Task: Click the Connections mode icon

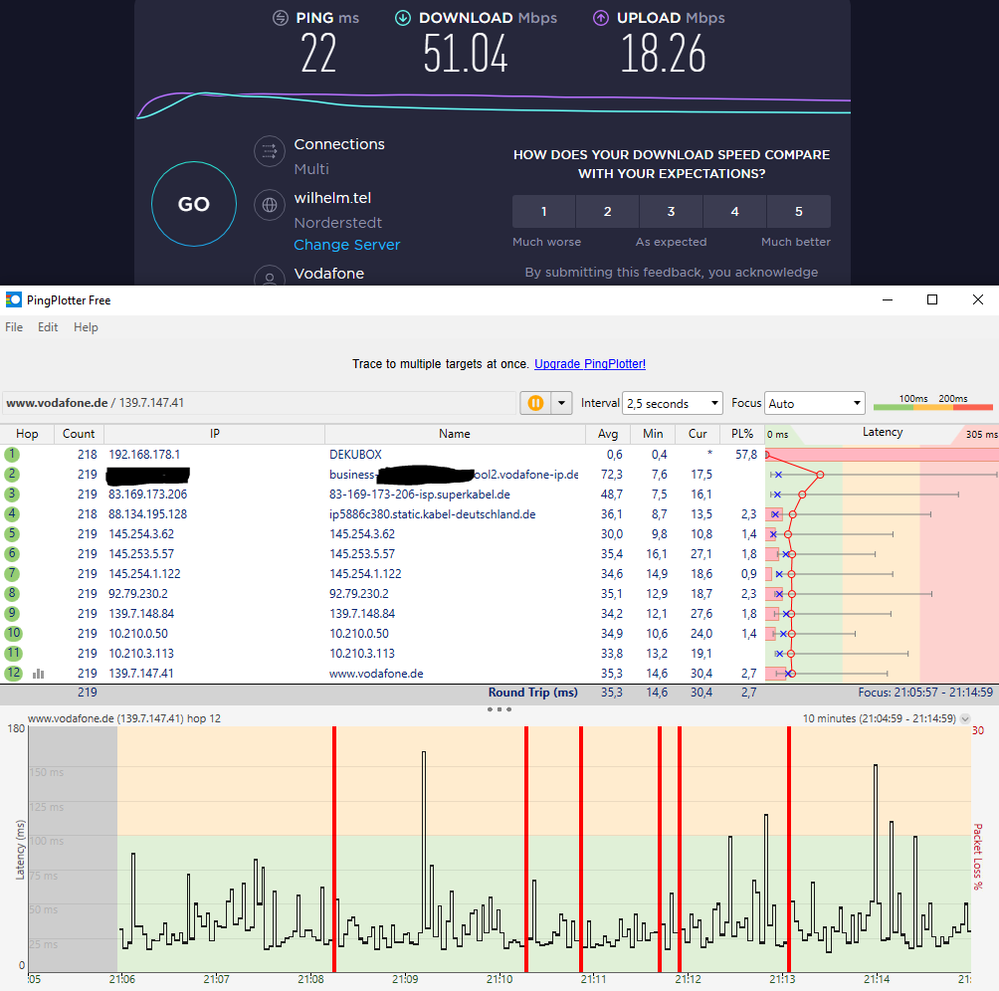Action: (x=270, y=152)
